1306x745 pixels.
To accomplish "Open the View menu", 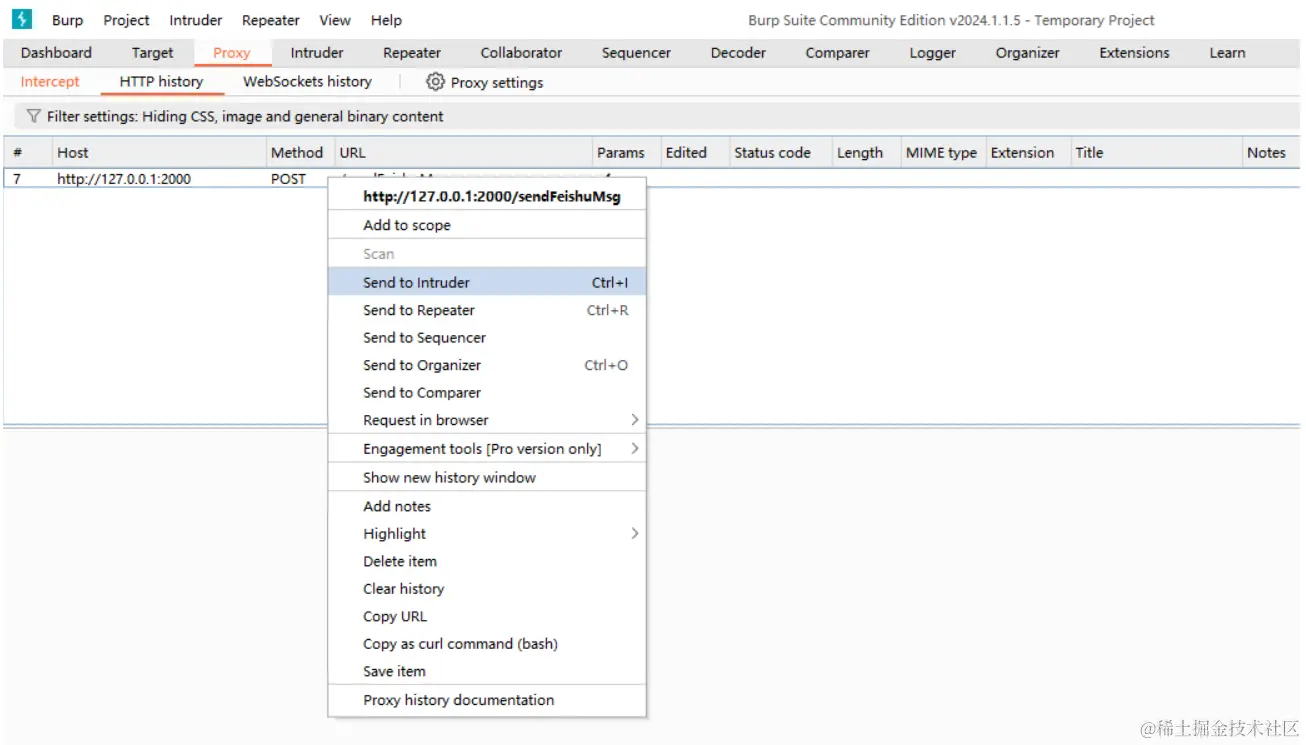I will (x=335, y=20).
